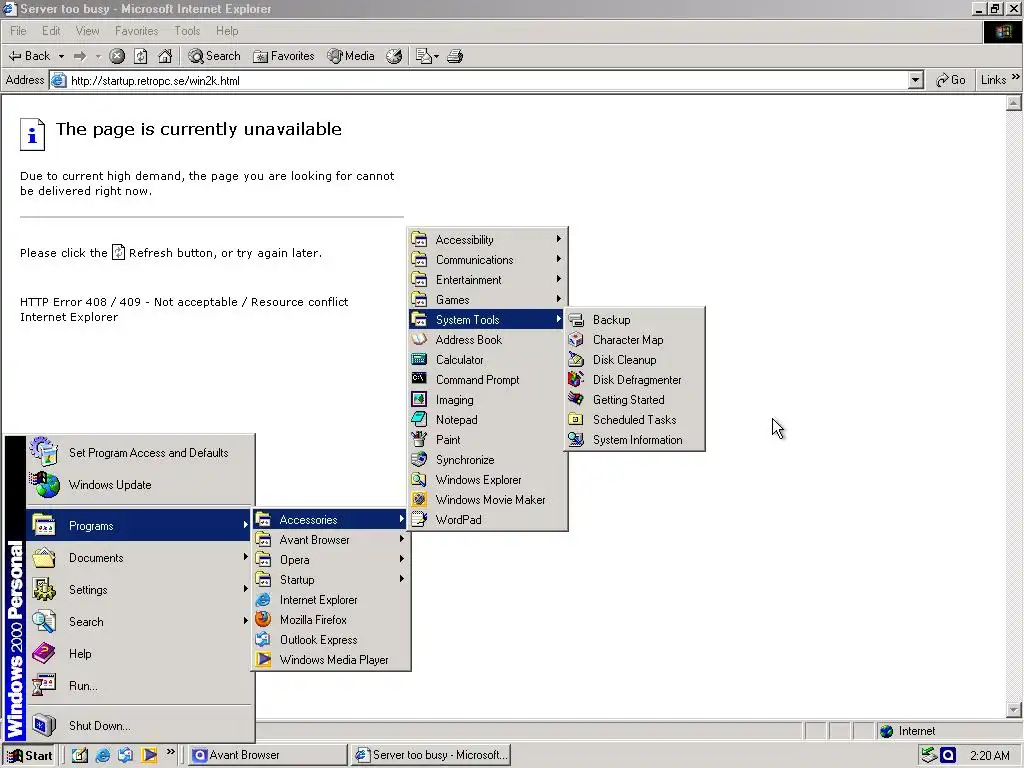This screenshot has width=1024, height=768.
Task: Open the Favorites menu
Action: coord(136,31)
